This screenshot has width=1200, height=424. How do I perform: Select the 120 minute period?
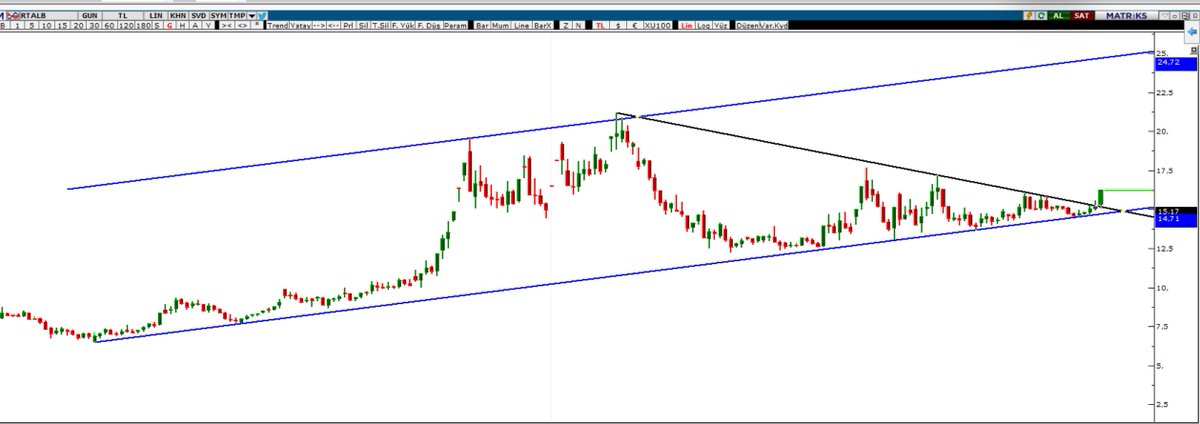pyautogui.click(x=126, y=25)
